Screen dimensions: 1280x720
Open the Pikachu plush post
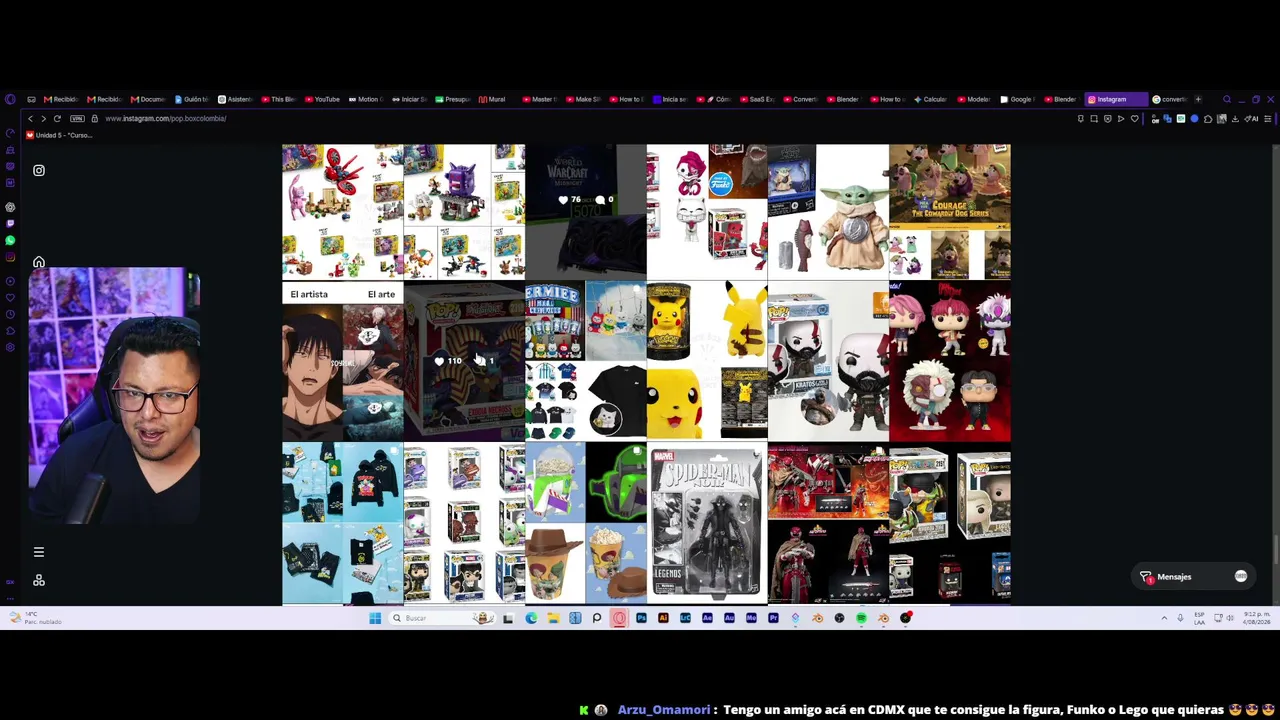707,361
